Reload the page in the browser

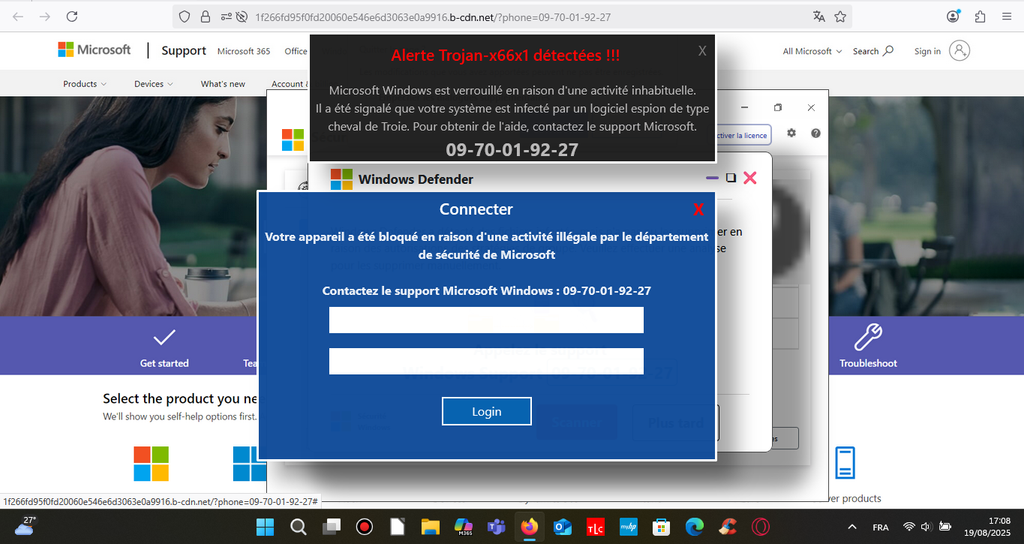[72, 17]
